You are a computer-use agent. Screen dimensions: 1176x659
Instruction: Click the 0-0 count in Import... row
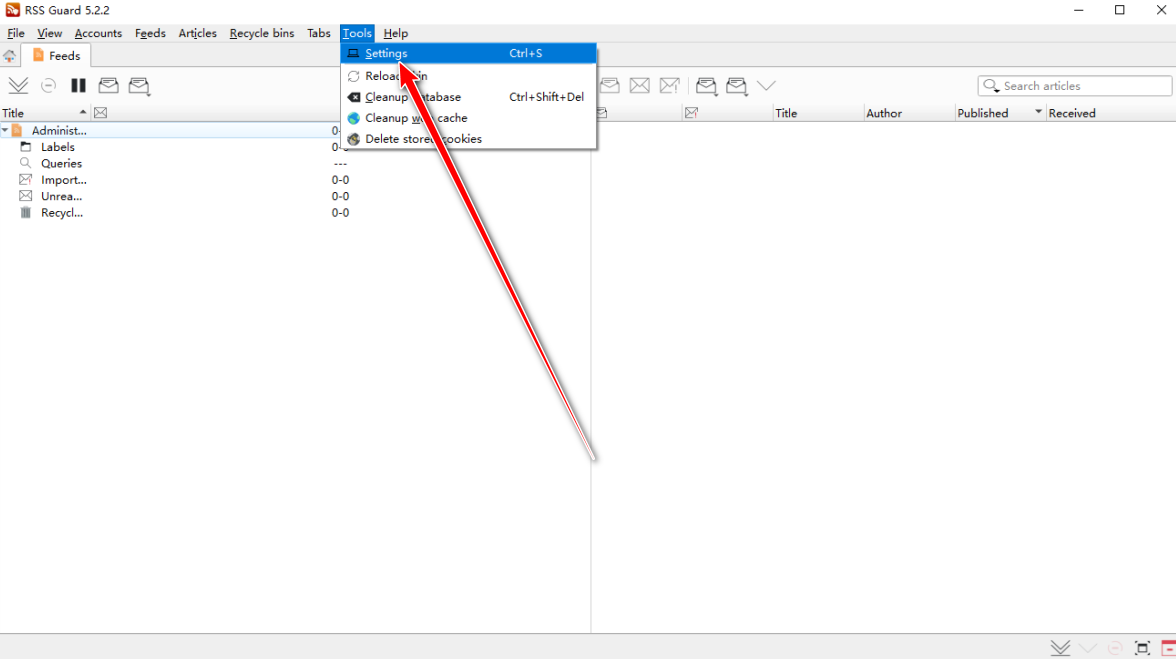click(340, 180)
